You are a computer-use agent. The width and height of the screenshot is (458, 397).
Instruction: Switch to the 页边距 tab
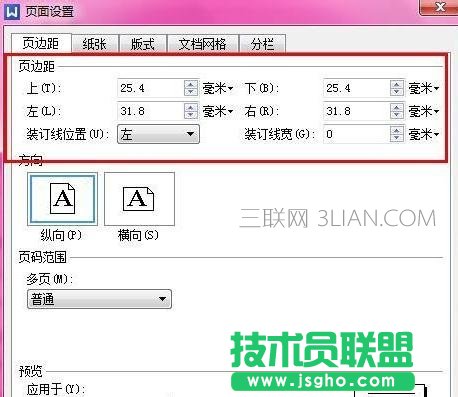click(41, 43)
